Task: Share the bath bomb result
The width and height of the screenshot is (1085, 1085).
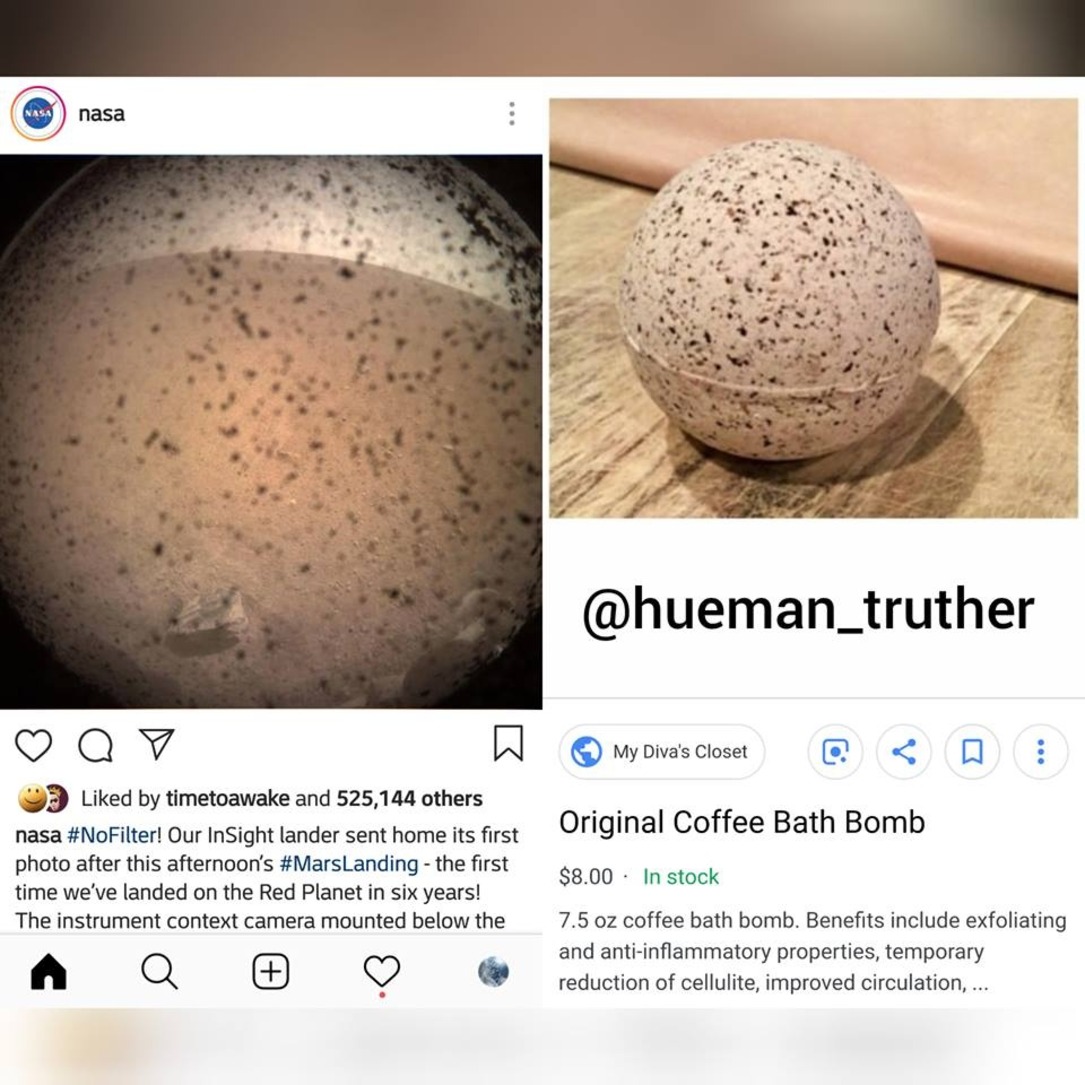Action: point(904,751)
